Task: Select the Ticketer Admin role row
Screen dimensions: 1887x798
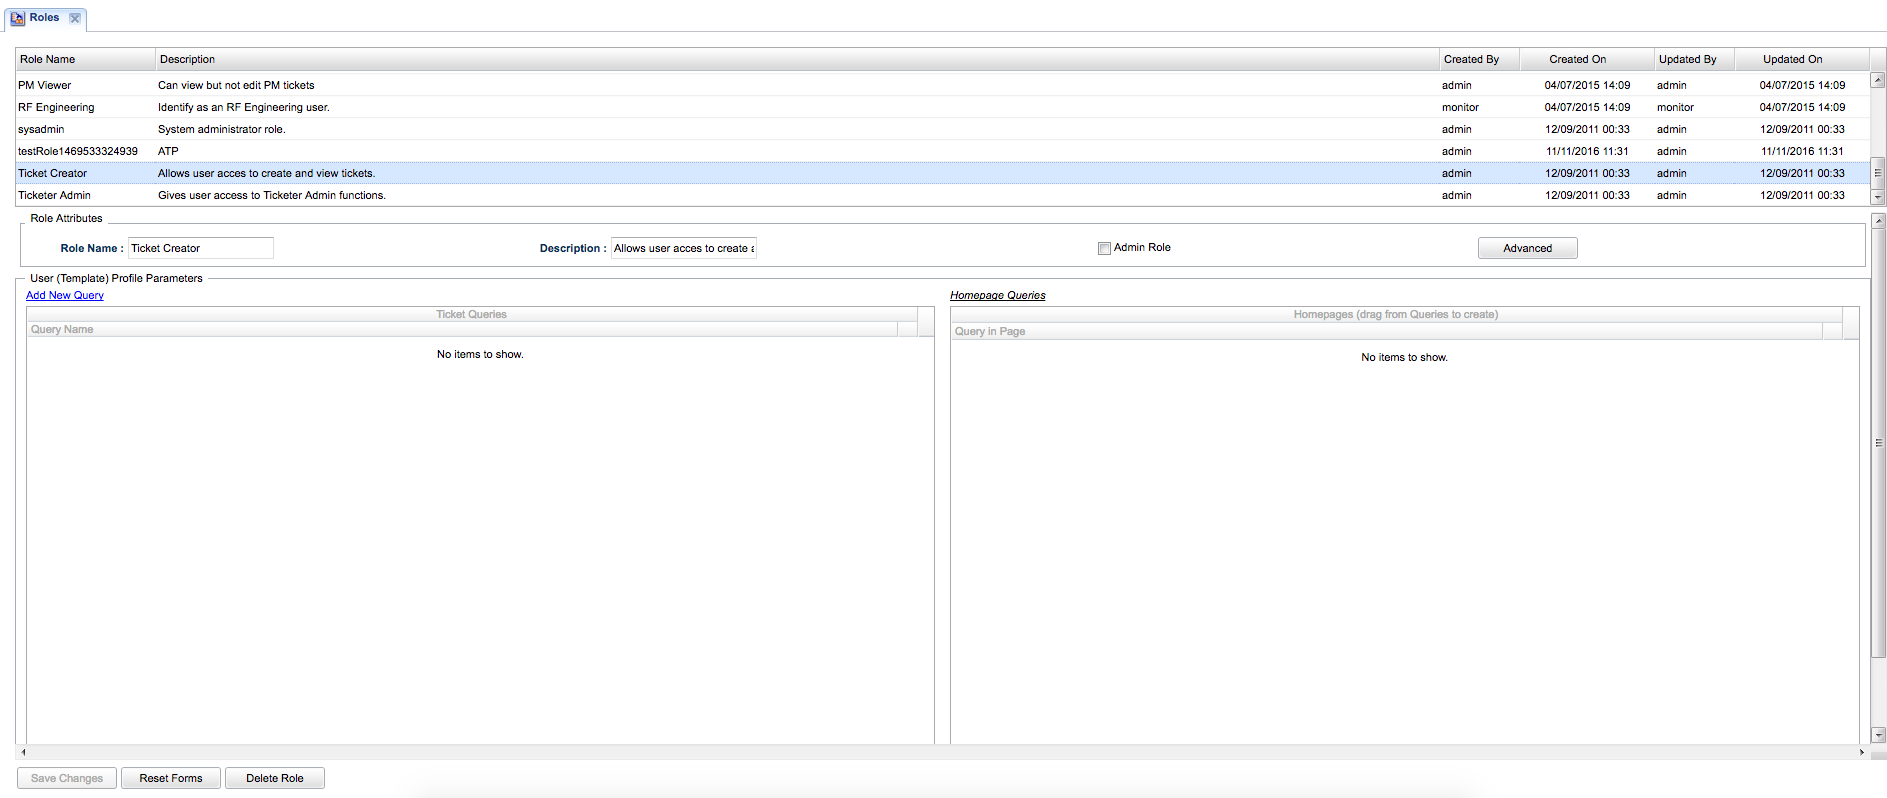Action: pyautogui.click(x=55, y=195)
